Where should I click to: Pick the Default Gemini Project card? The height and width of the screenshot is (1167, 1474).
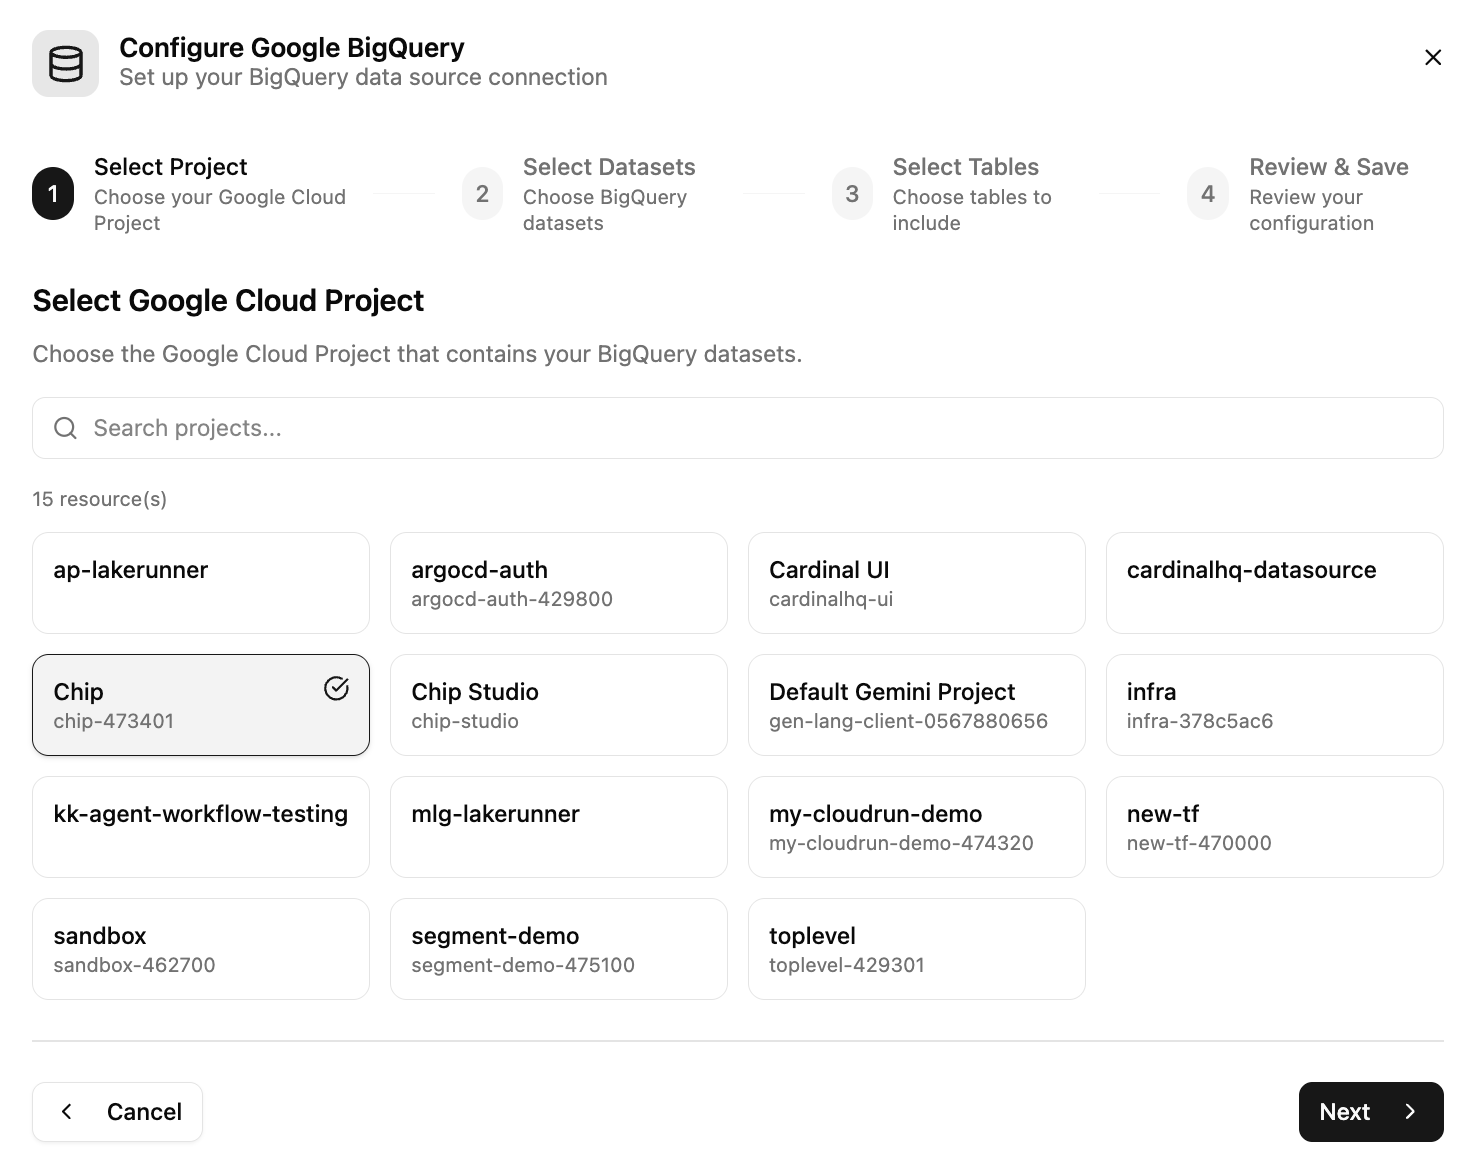(x=916, y=705)
